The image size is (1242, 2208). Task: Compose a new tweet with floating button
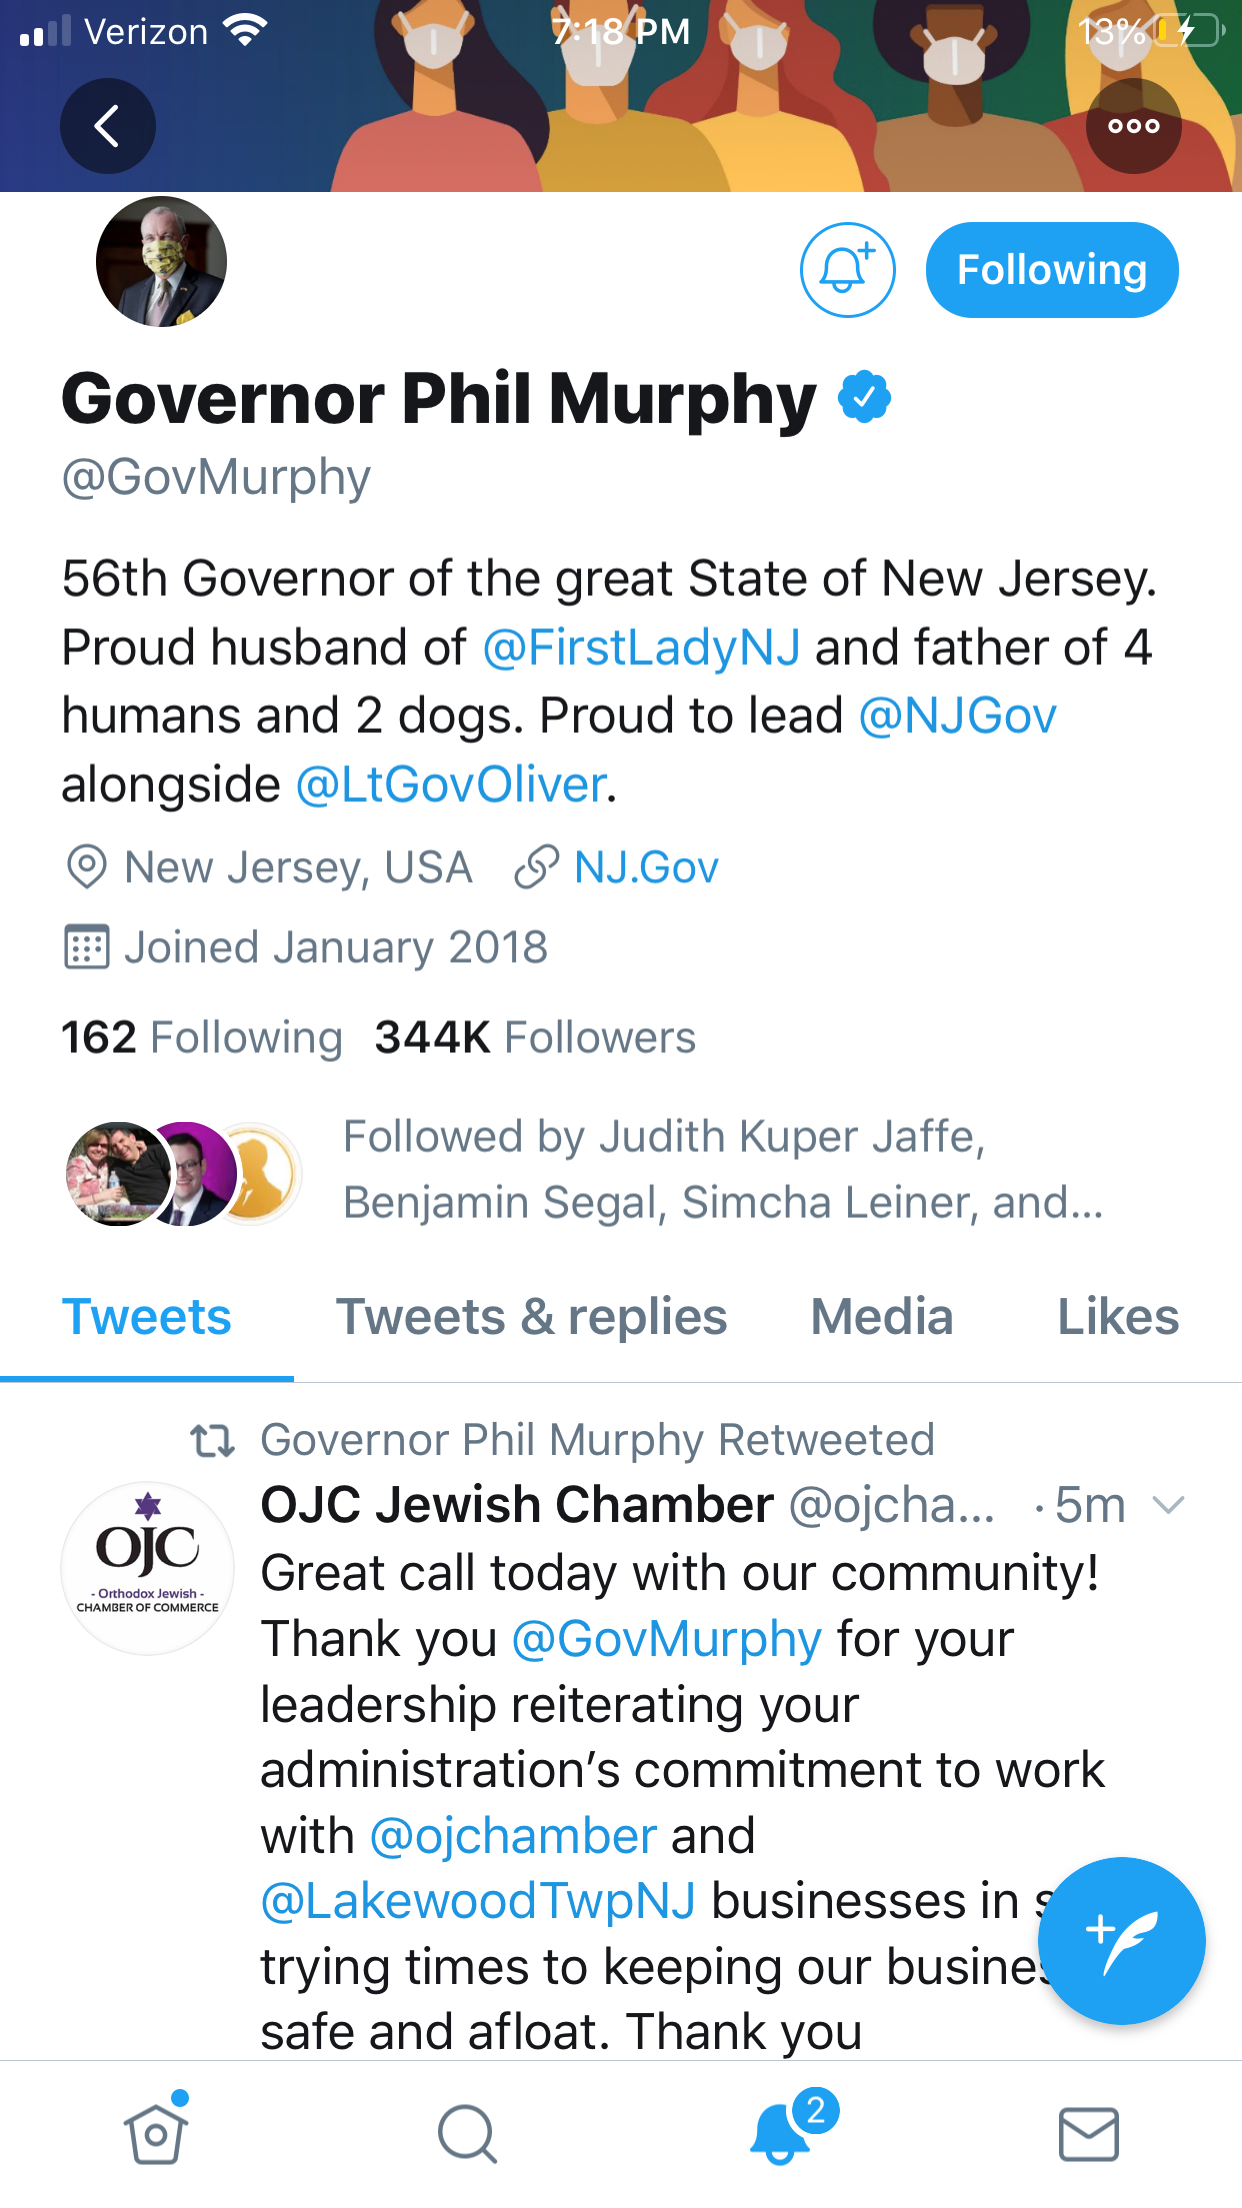pyautogui.click(x=1121, y=1941)
